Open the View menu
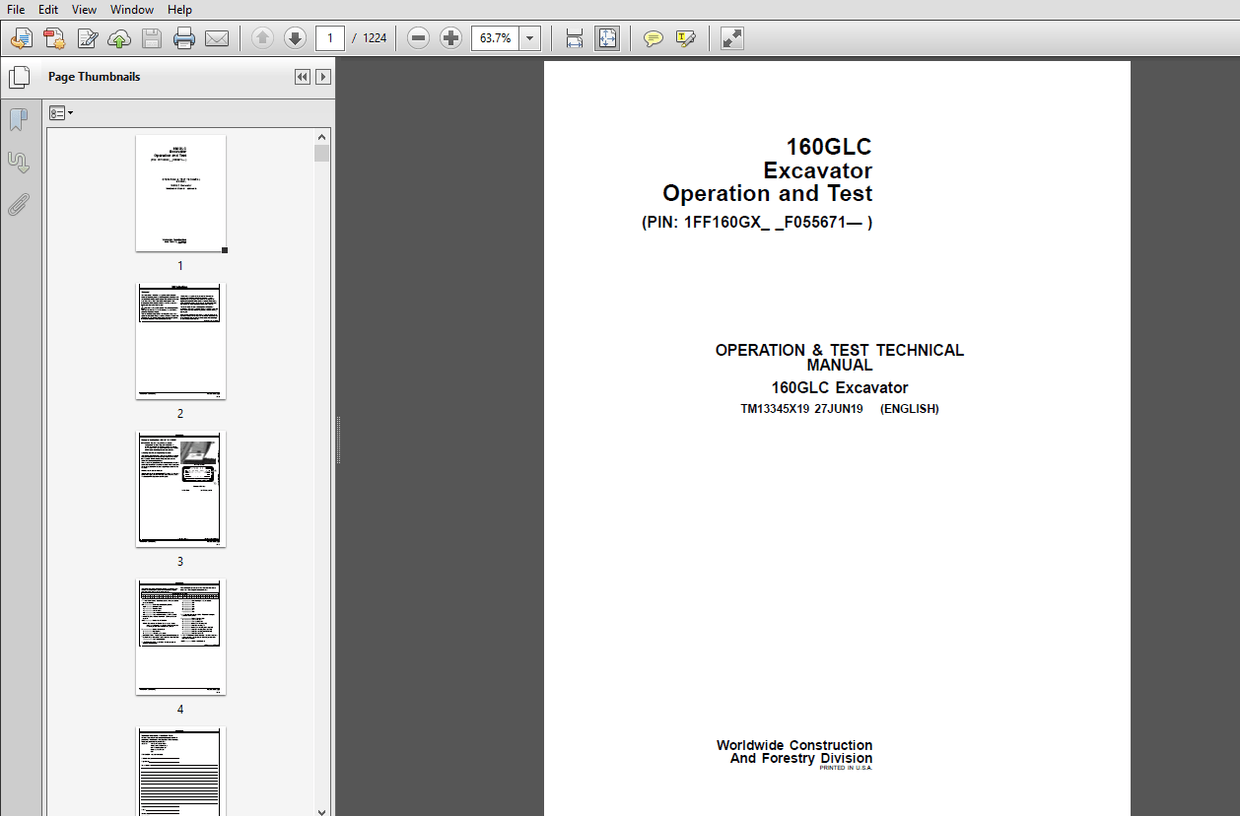 [x=84, y=9]
